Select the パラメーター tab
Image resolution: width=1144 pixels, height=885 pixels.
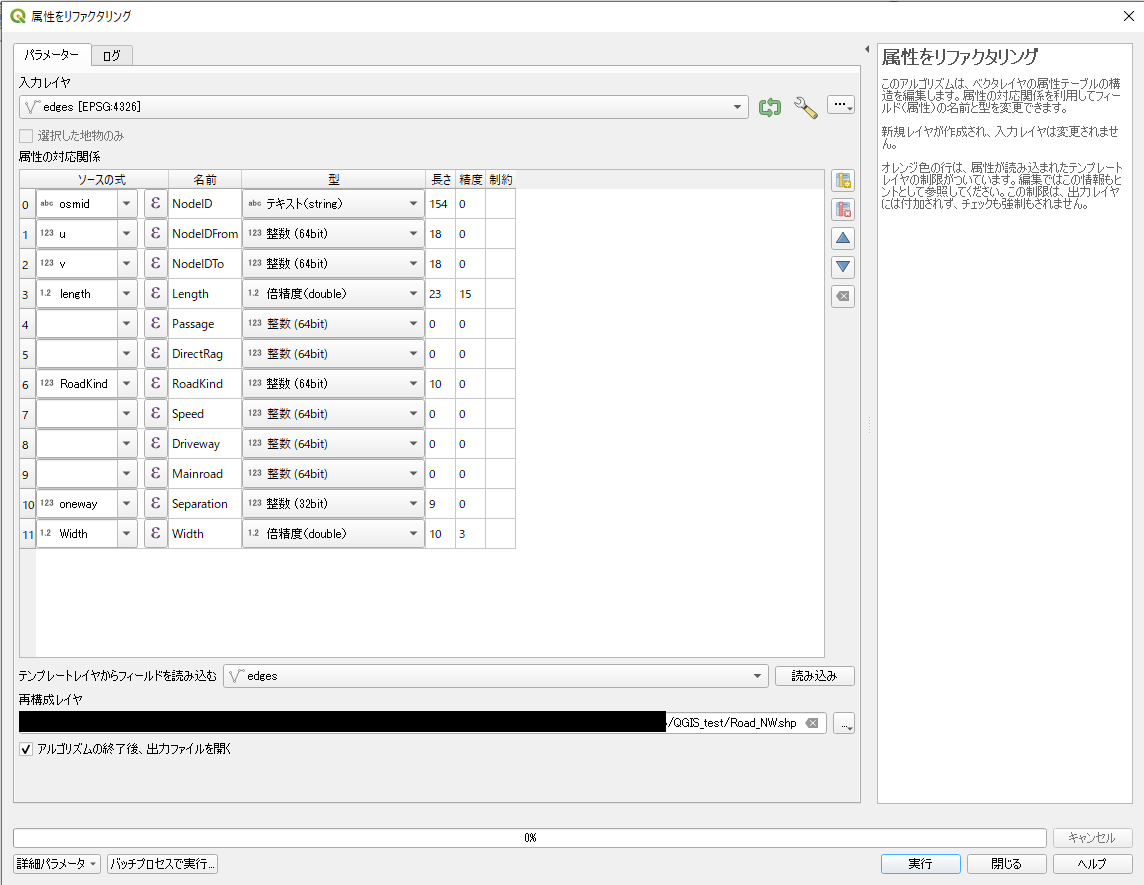(x=52, y=55)
